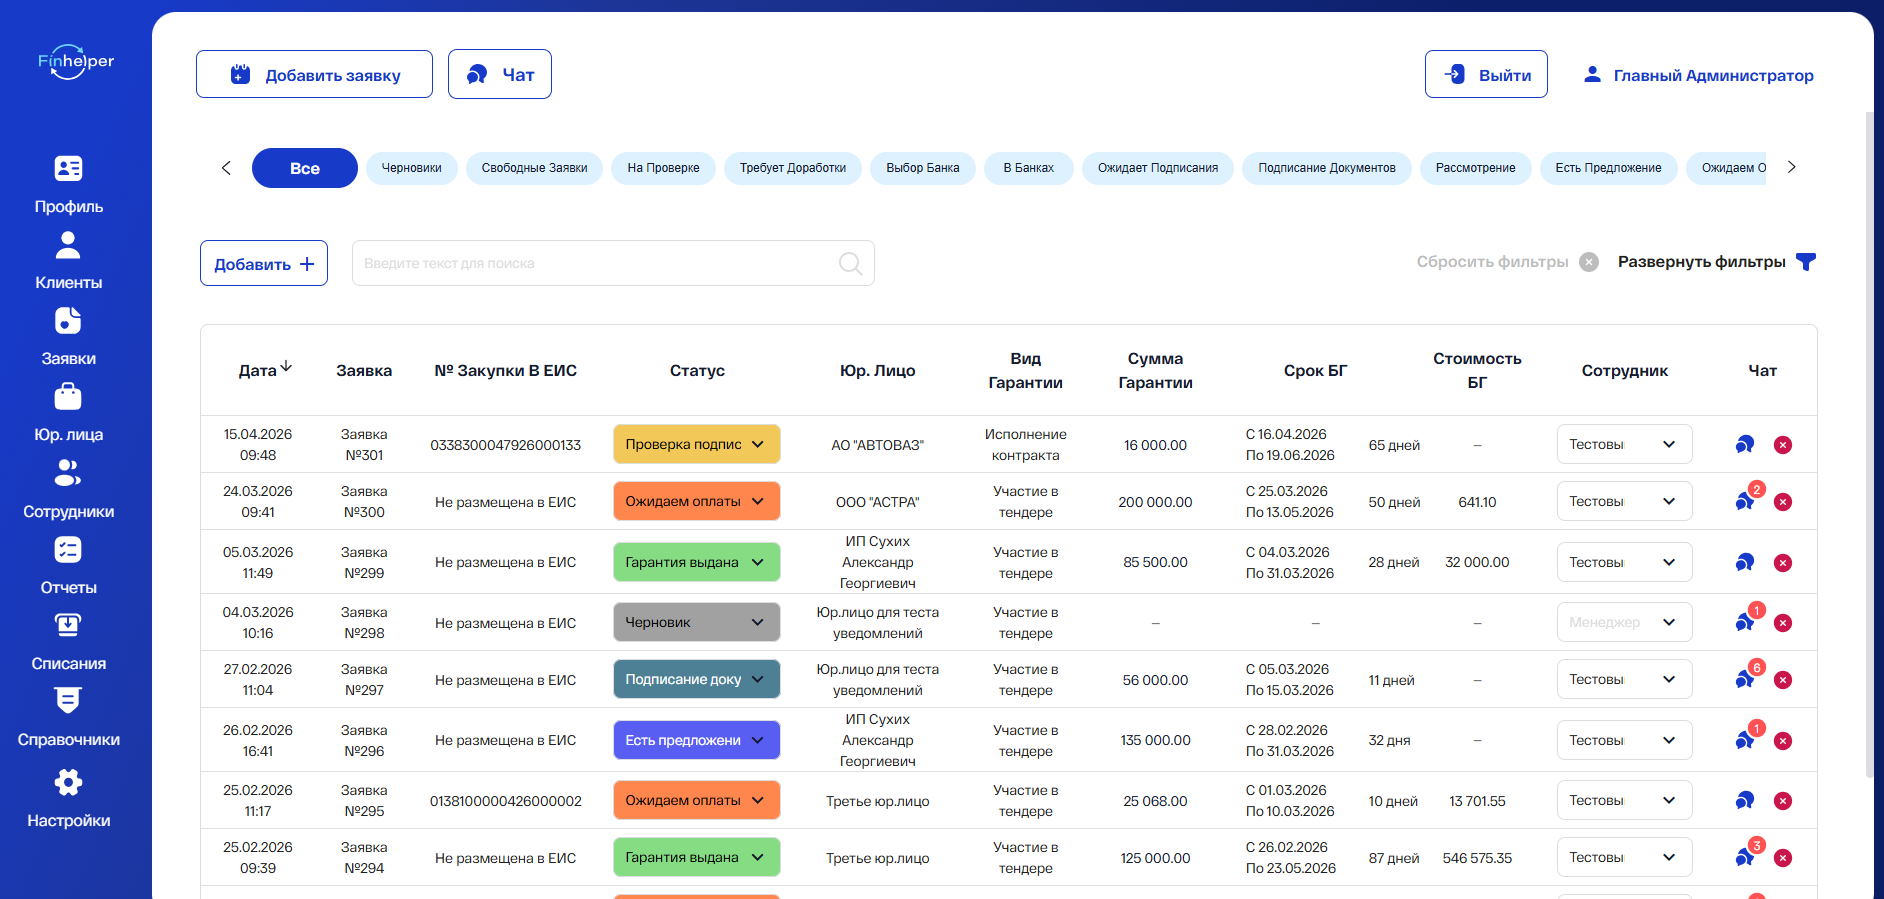Delete Заявка №297 with red cross

pyautogui.click(x=1783, y=680)
